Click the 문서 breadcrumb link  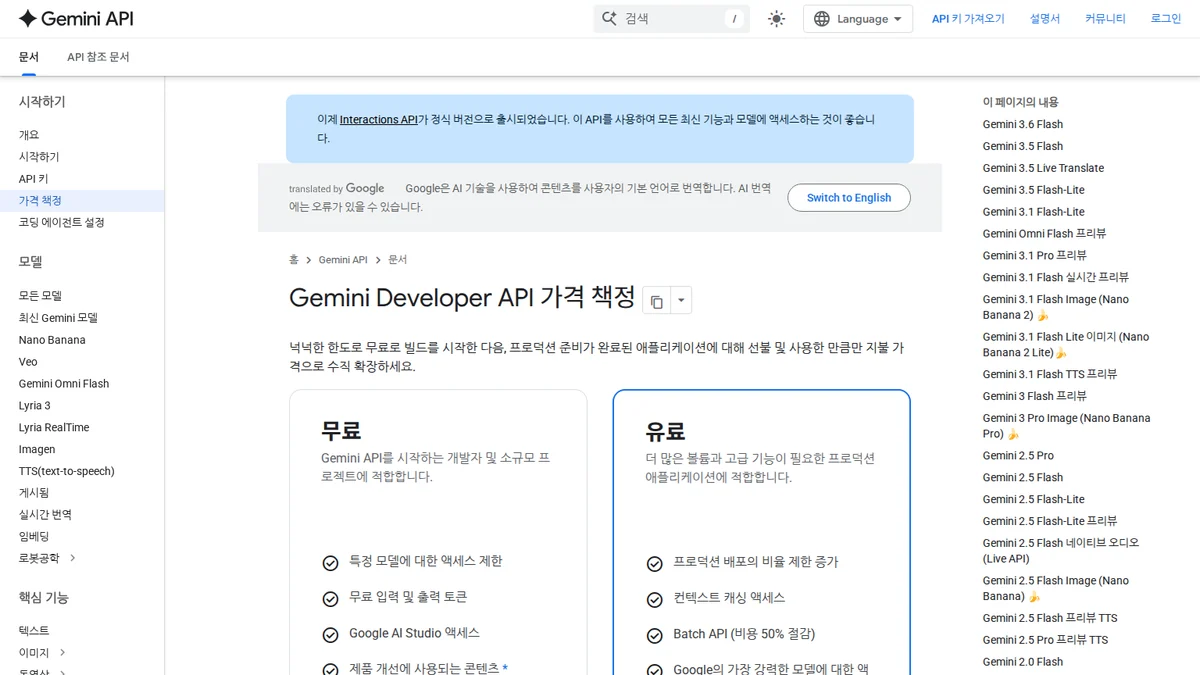[397, 259]
